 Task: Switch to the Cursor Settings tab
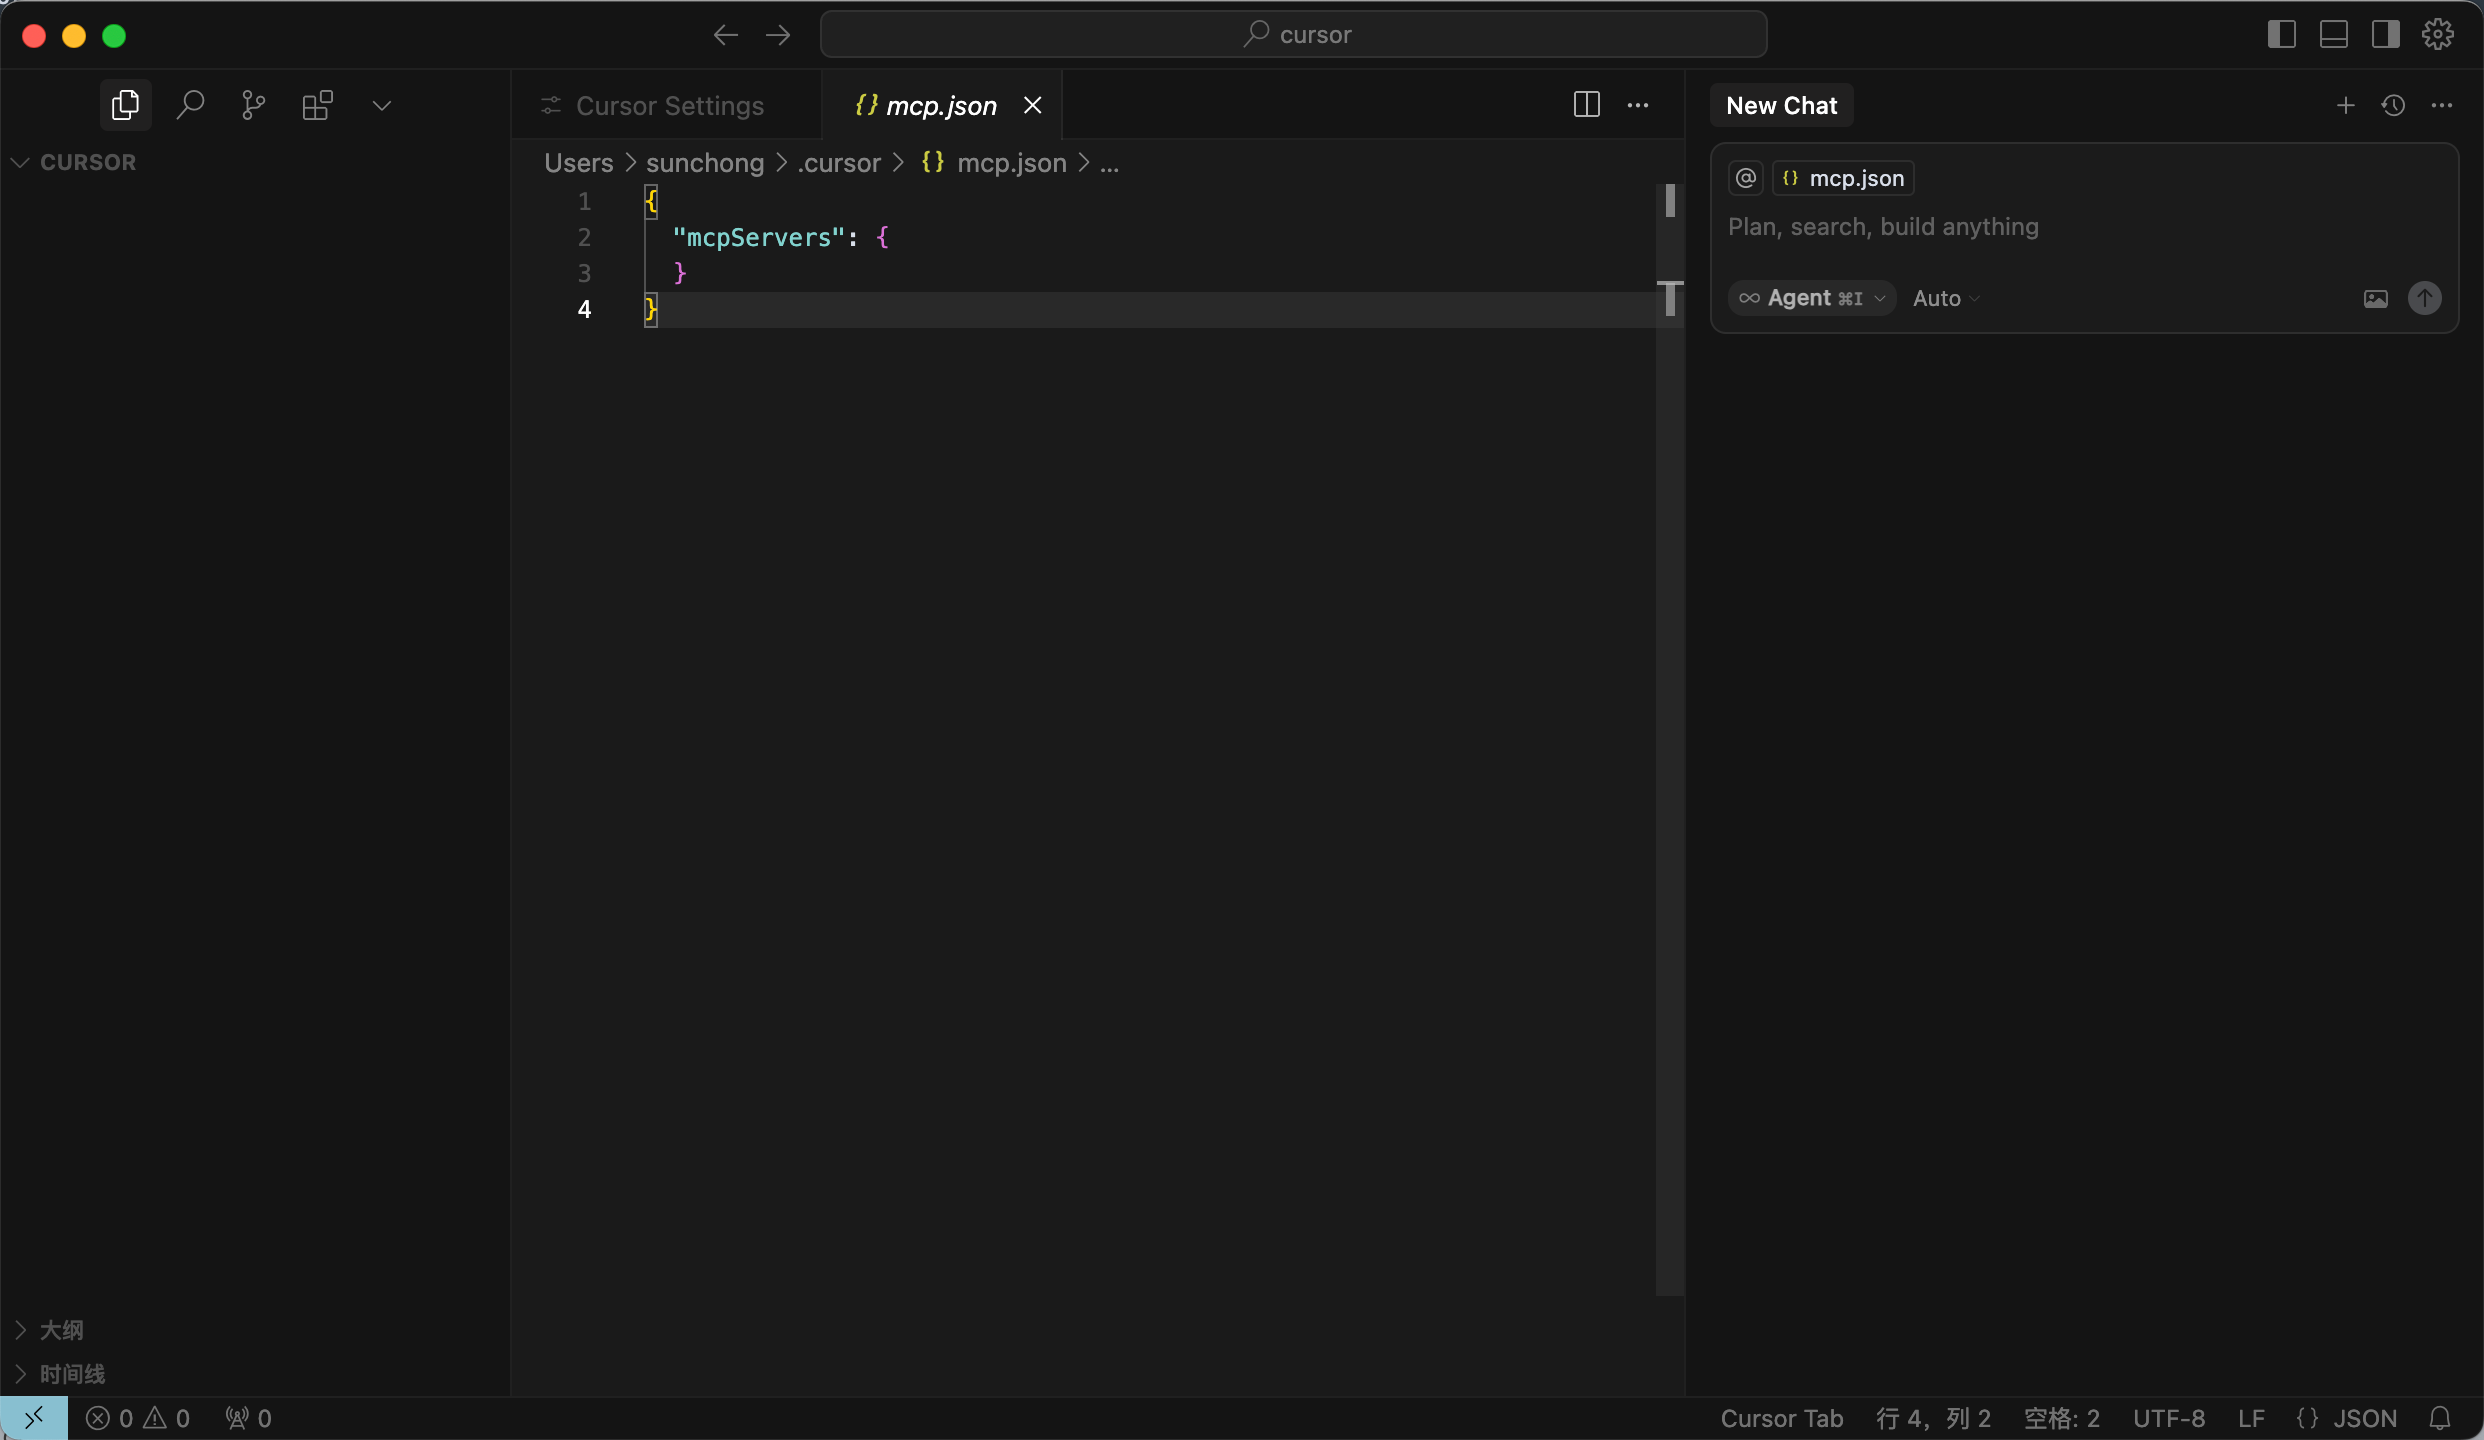coord(668,106)
